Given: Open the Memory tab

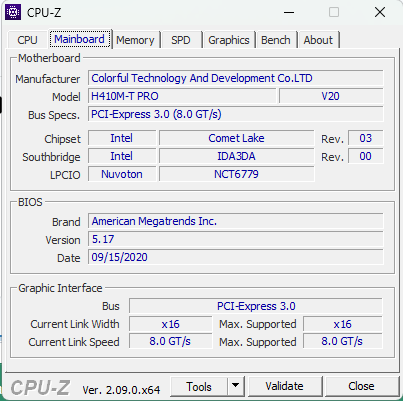Looking at the screenshot, I should click(x=135, y=40).
